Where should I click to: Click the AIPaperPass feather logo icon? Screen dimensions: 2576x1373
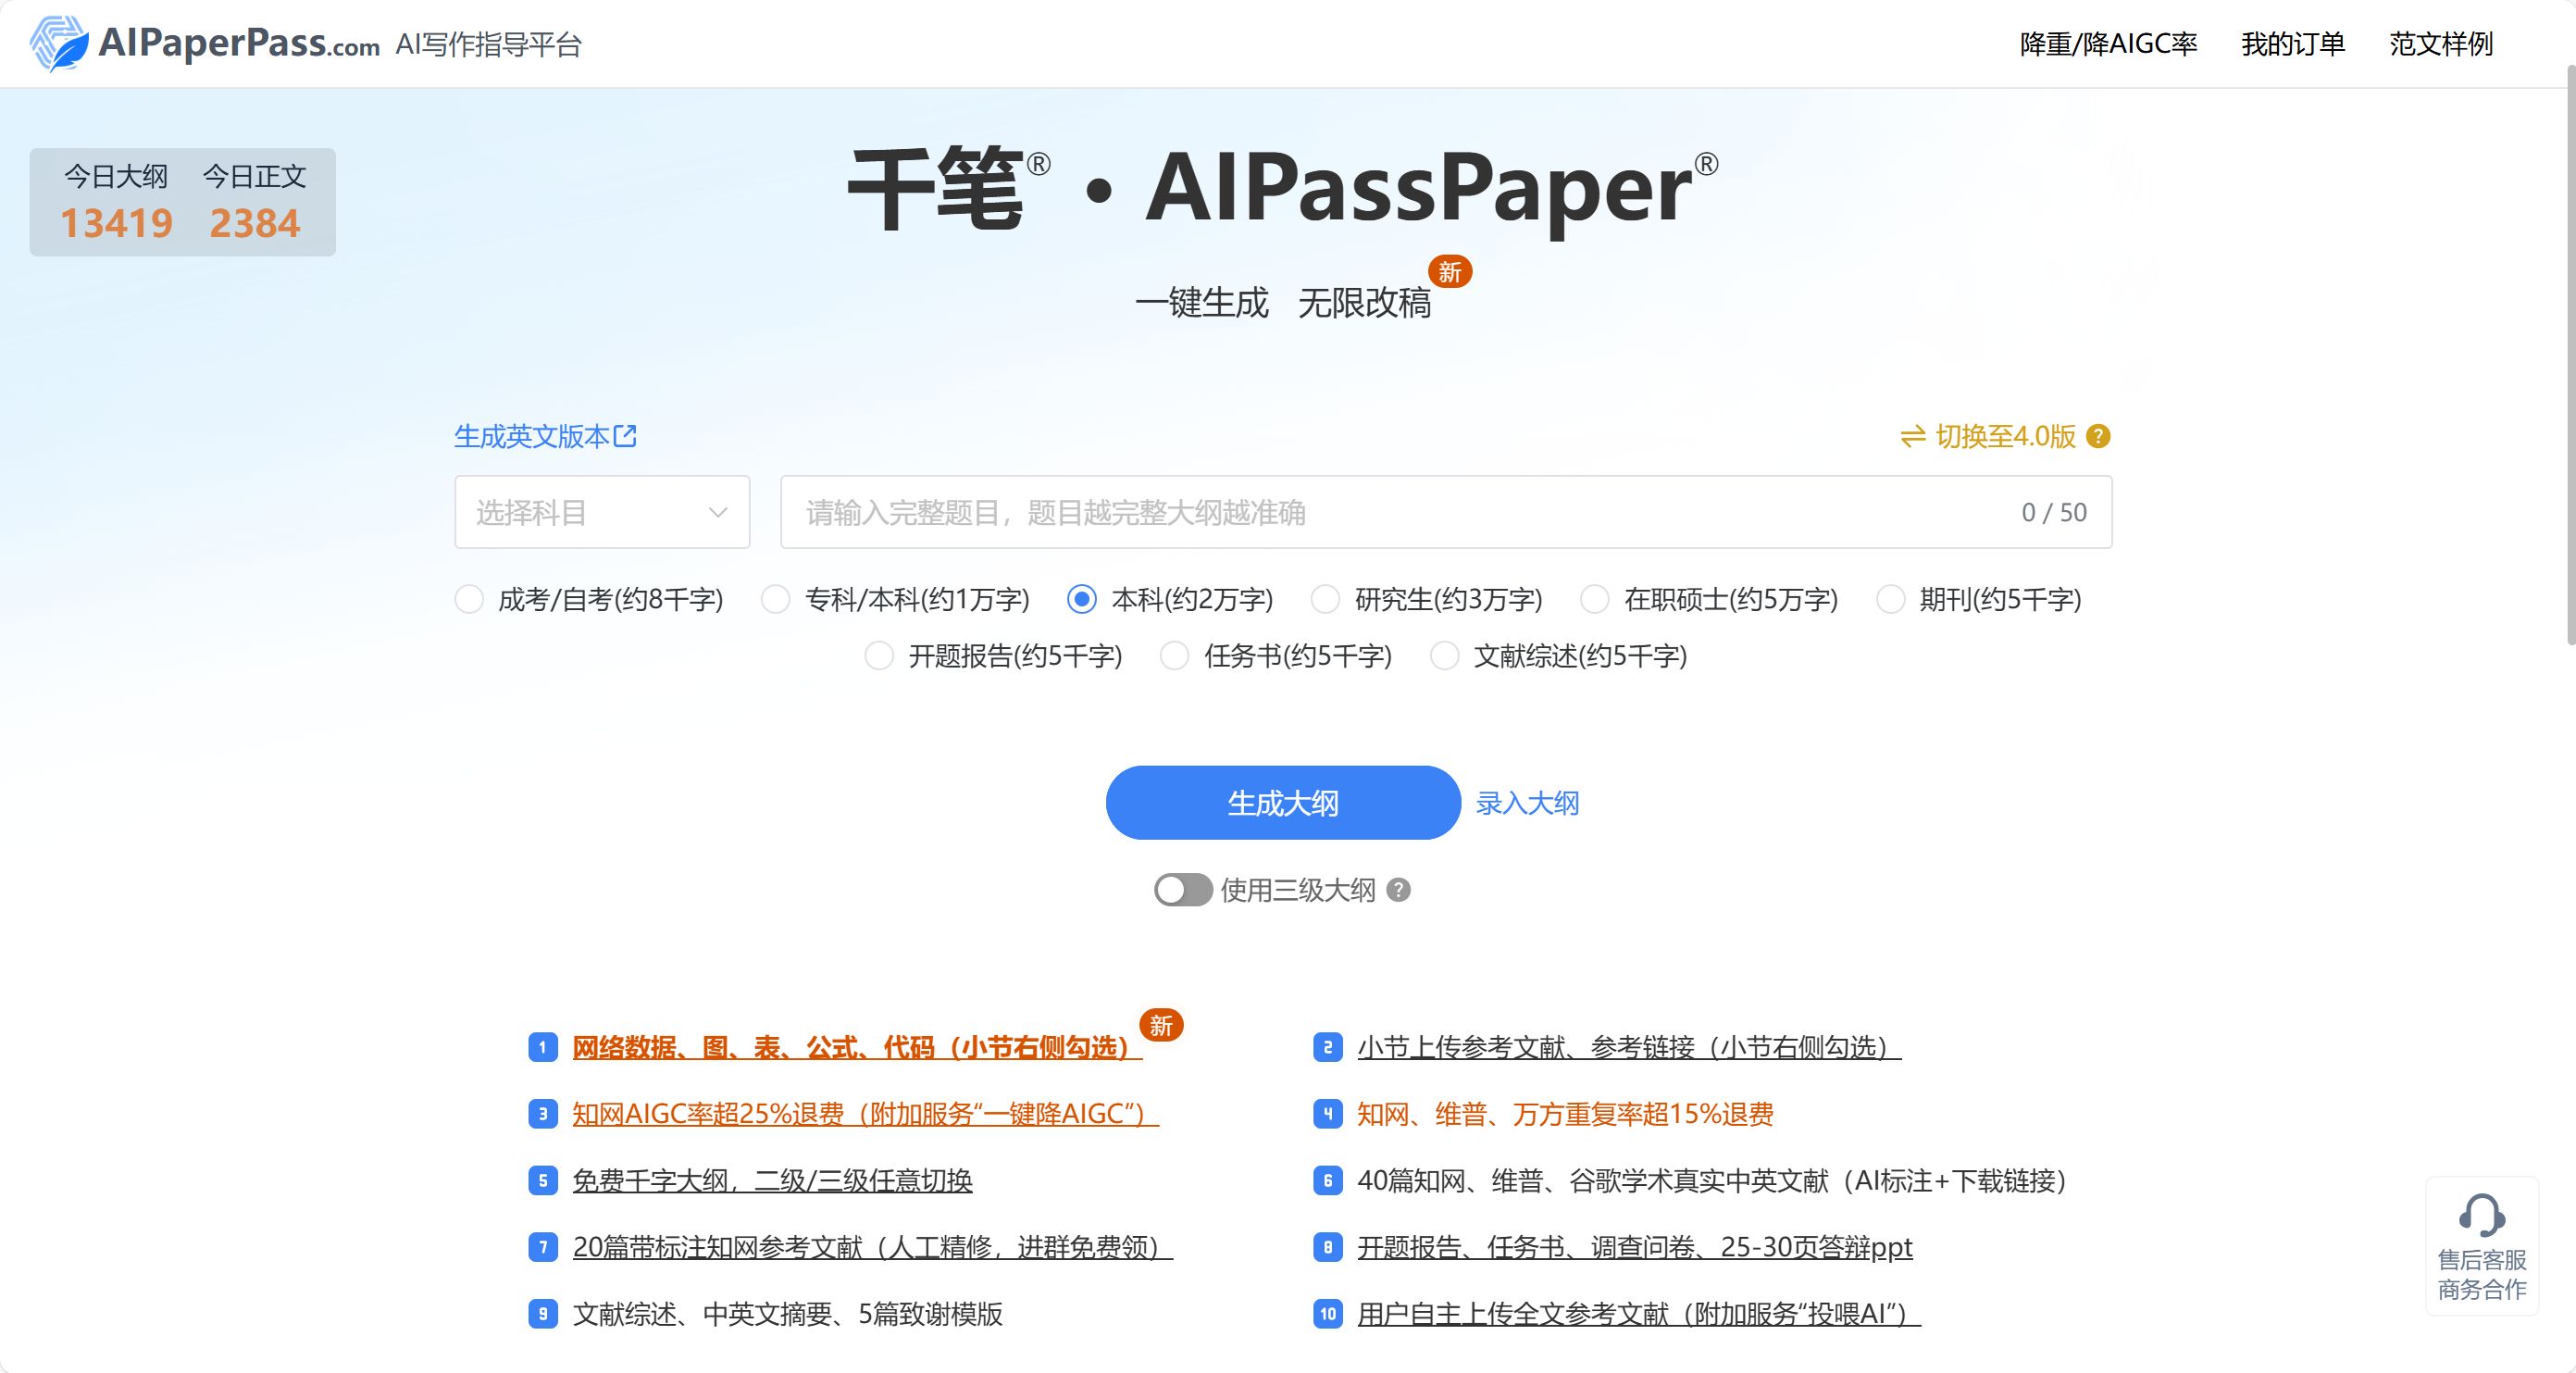click(59, 43)
